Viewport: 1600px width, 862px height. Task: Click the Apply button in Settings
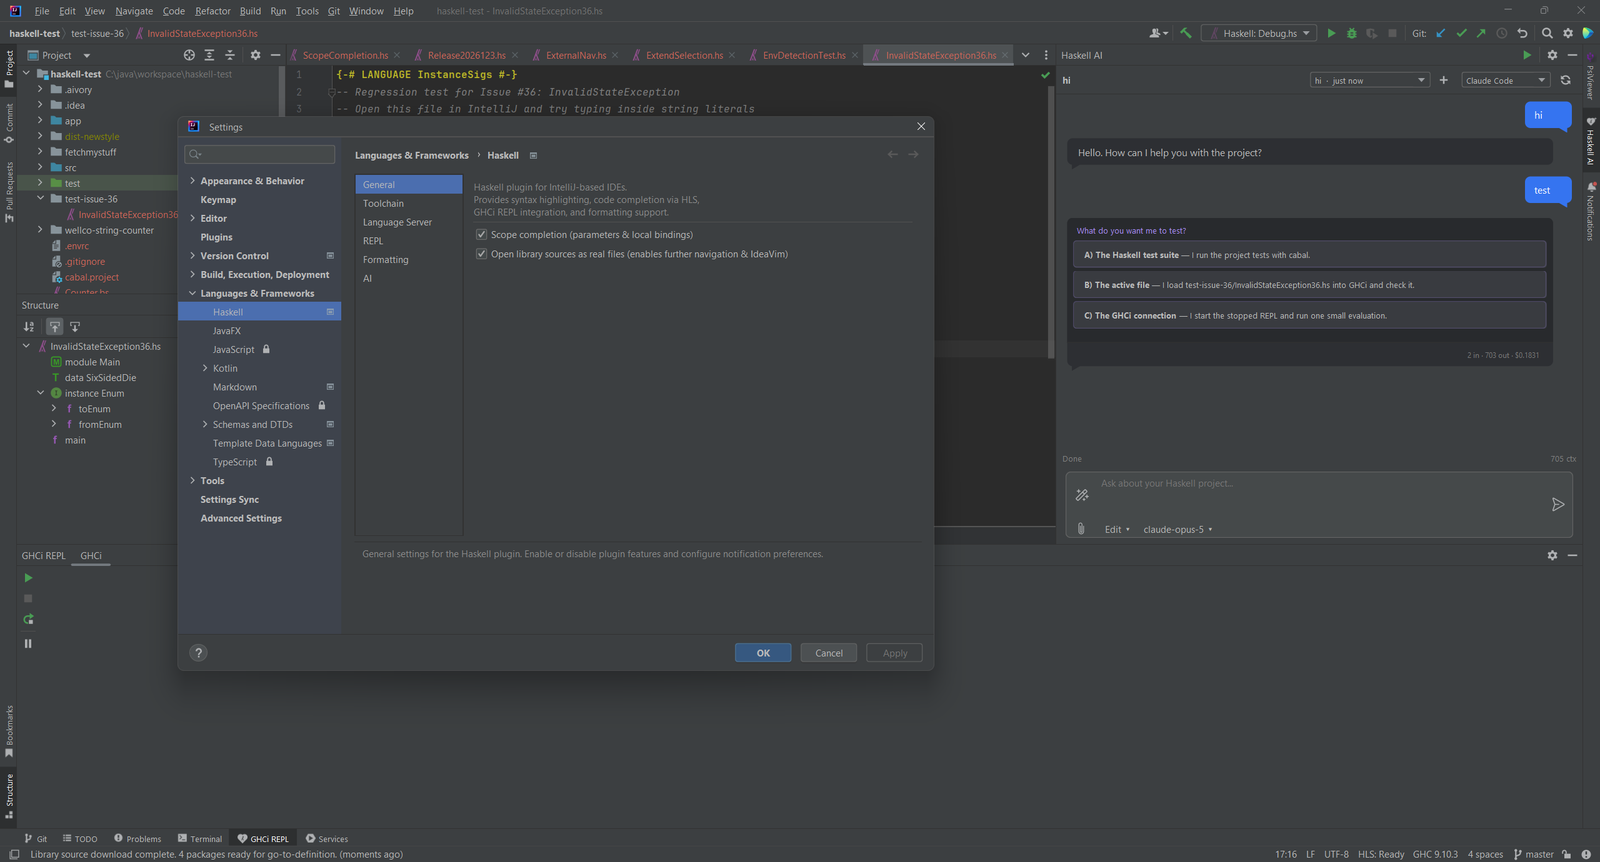(x=895, y=653)
